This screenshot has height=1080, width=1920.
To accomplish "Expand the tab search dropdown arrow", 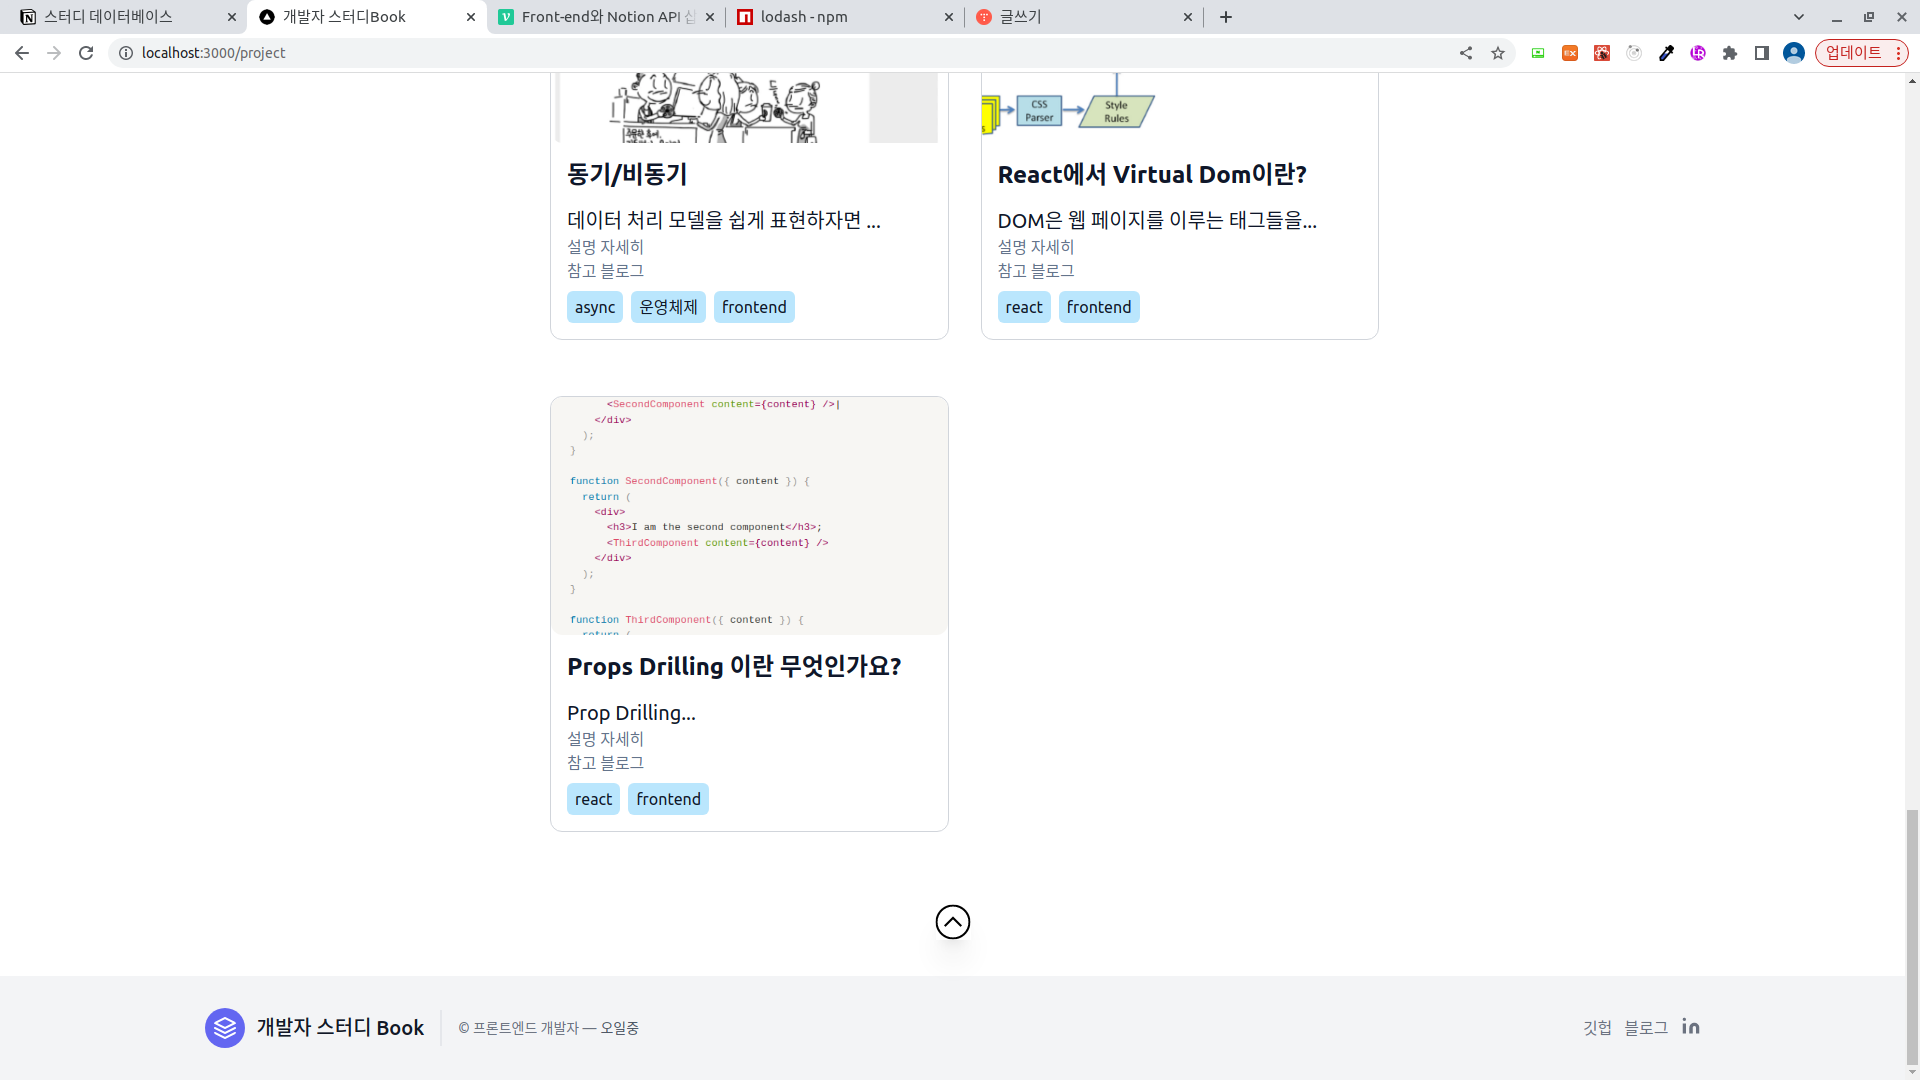I will point(1798,17).
